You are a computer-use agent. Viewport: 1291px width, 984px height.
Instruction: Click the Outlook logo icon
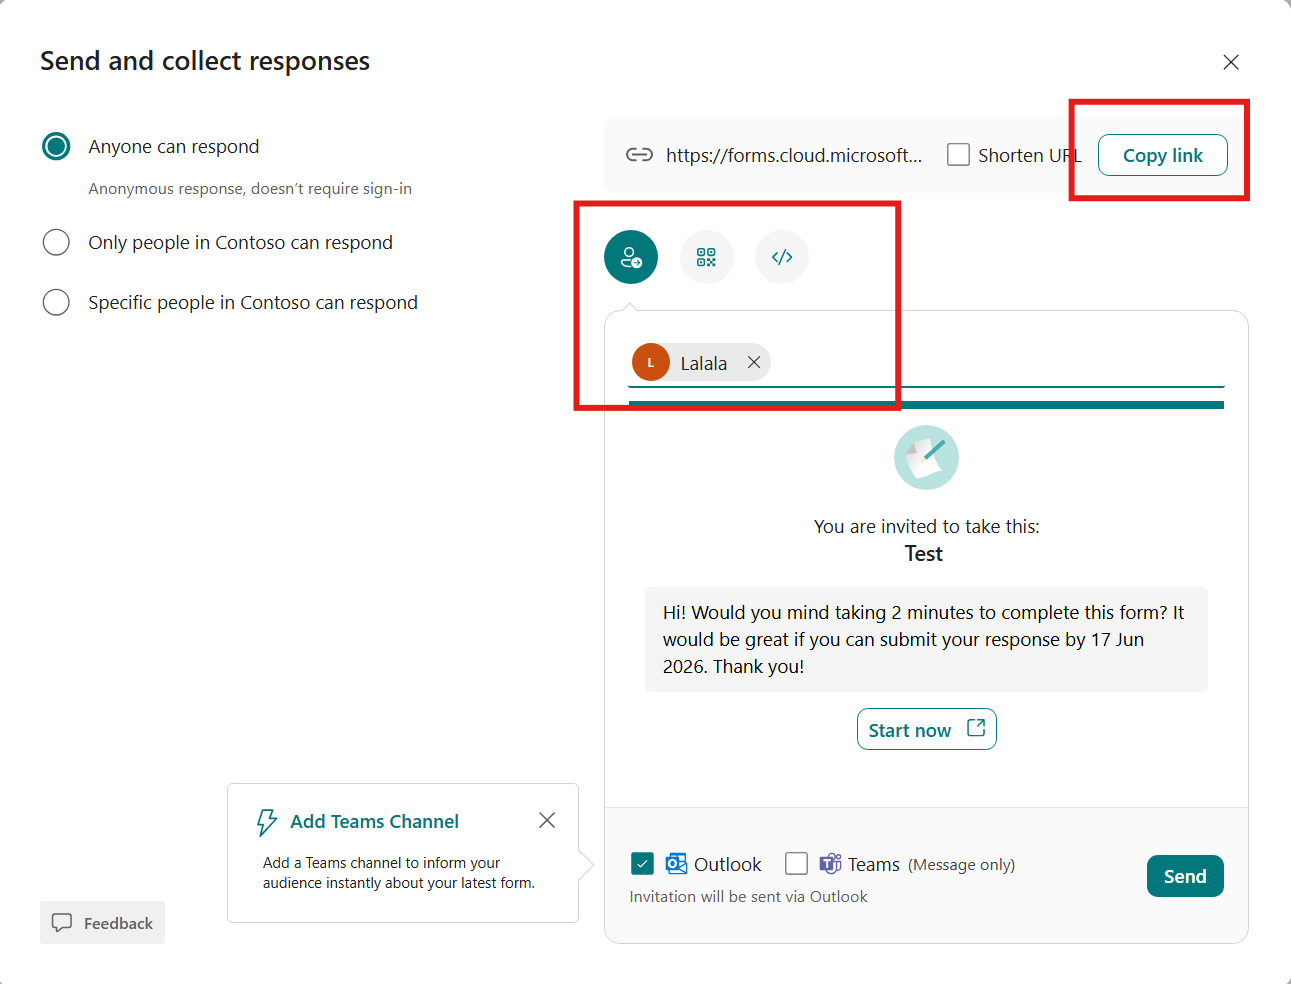[676, 864]
